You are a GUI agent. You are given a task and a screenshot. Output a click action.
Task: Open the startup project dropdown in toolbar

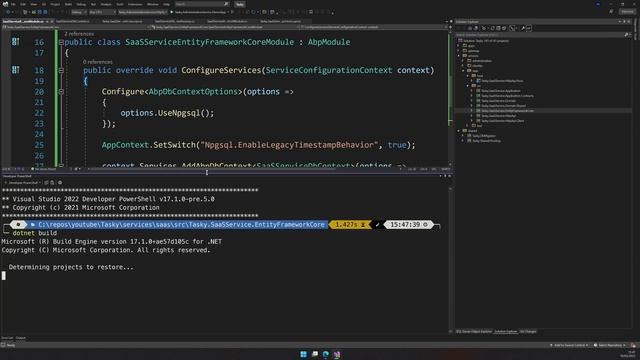click(142, 12)
